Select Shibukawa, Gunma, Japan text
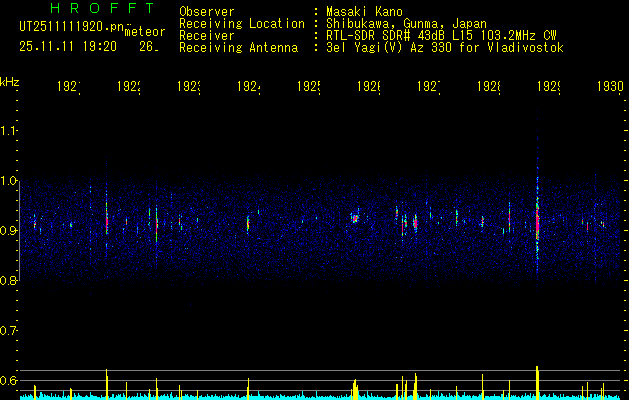This screenshot has width=629, height=400. point(406,24)
